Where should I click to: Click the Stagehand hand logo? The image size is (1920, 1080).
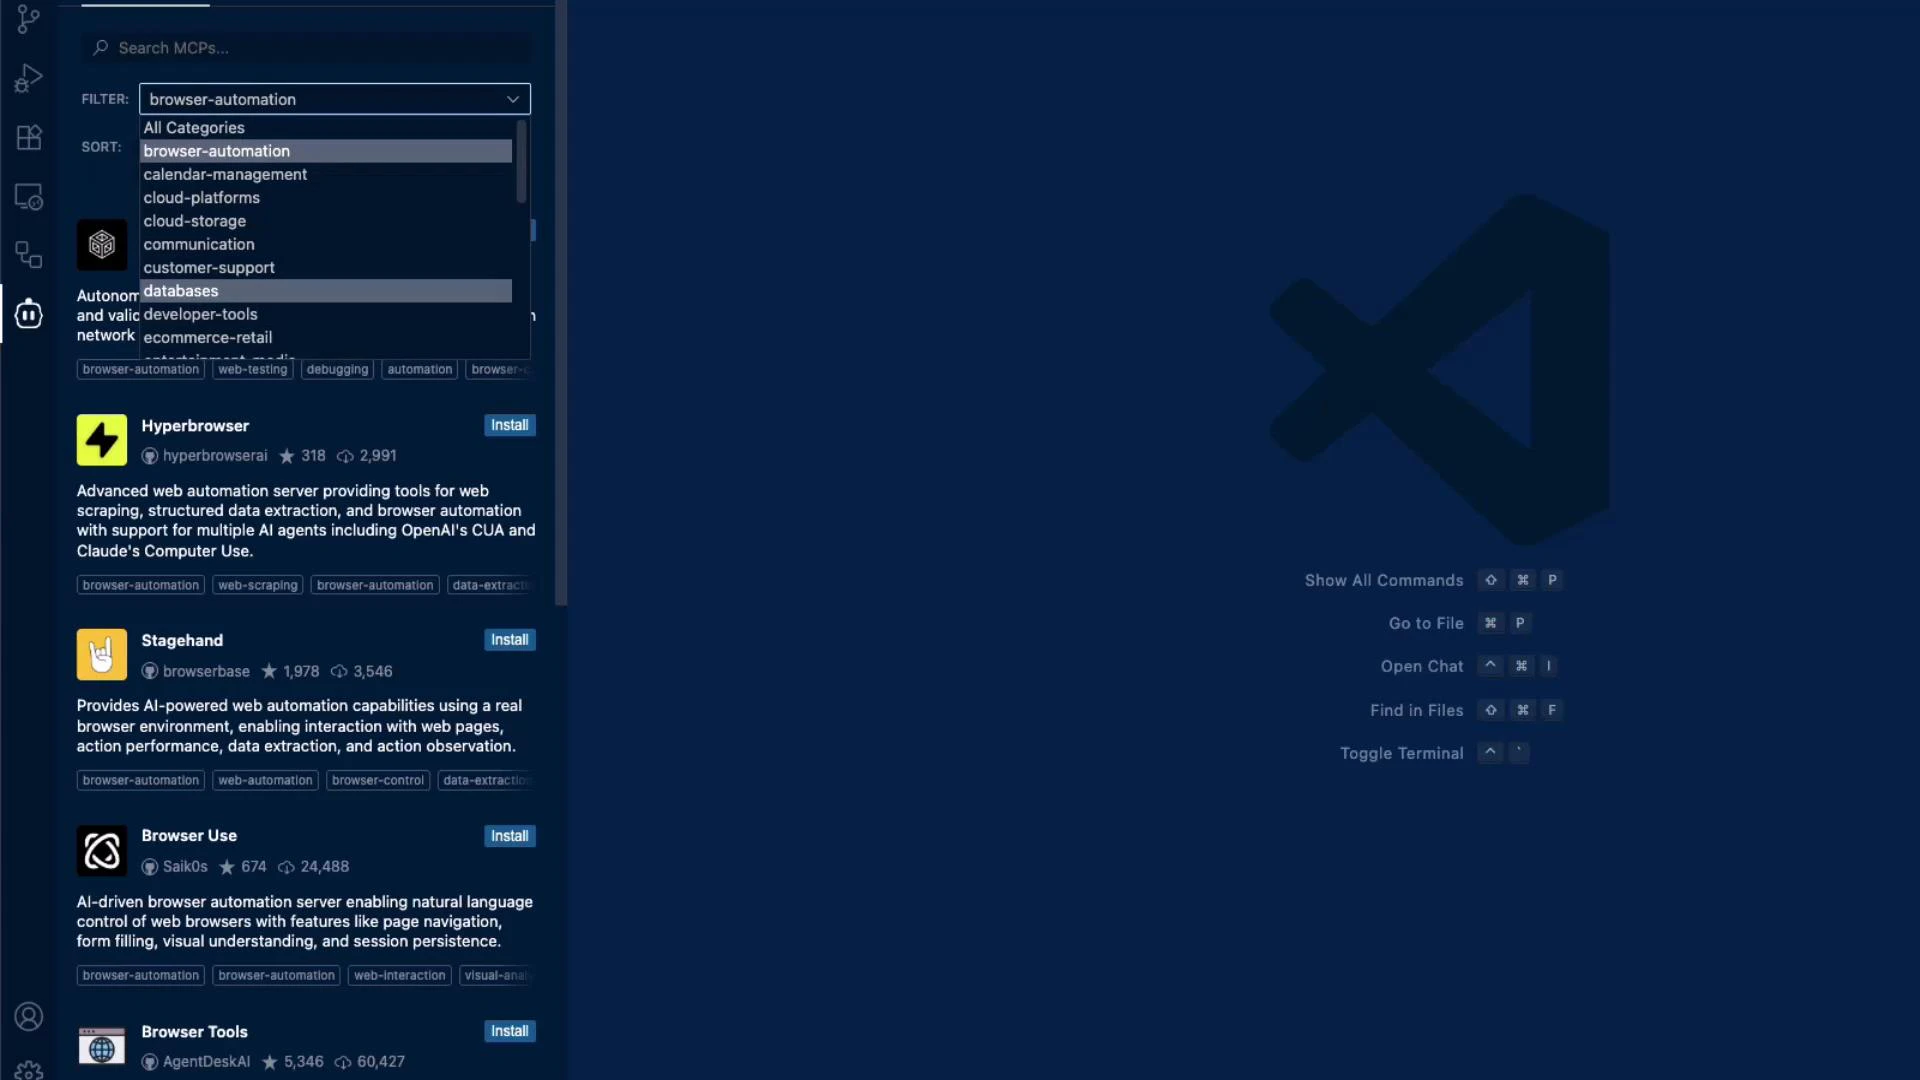point(102,655)
